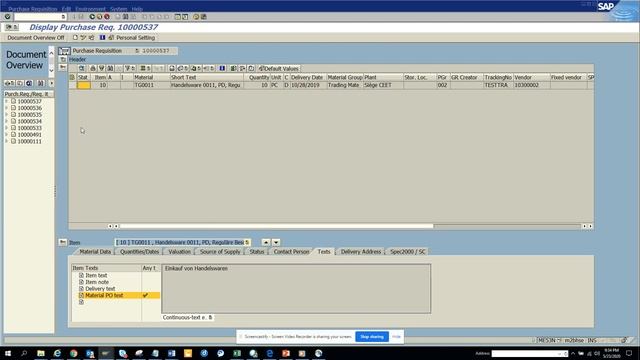The width and height of the screenshot is (640, 360).
Task: Click the Item note document icon
Action: 81,282
